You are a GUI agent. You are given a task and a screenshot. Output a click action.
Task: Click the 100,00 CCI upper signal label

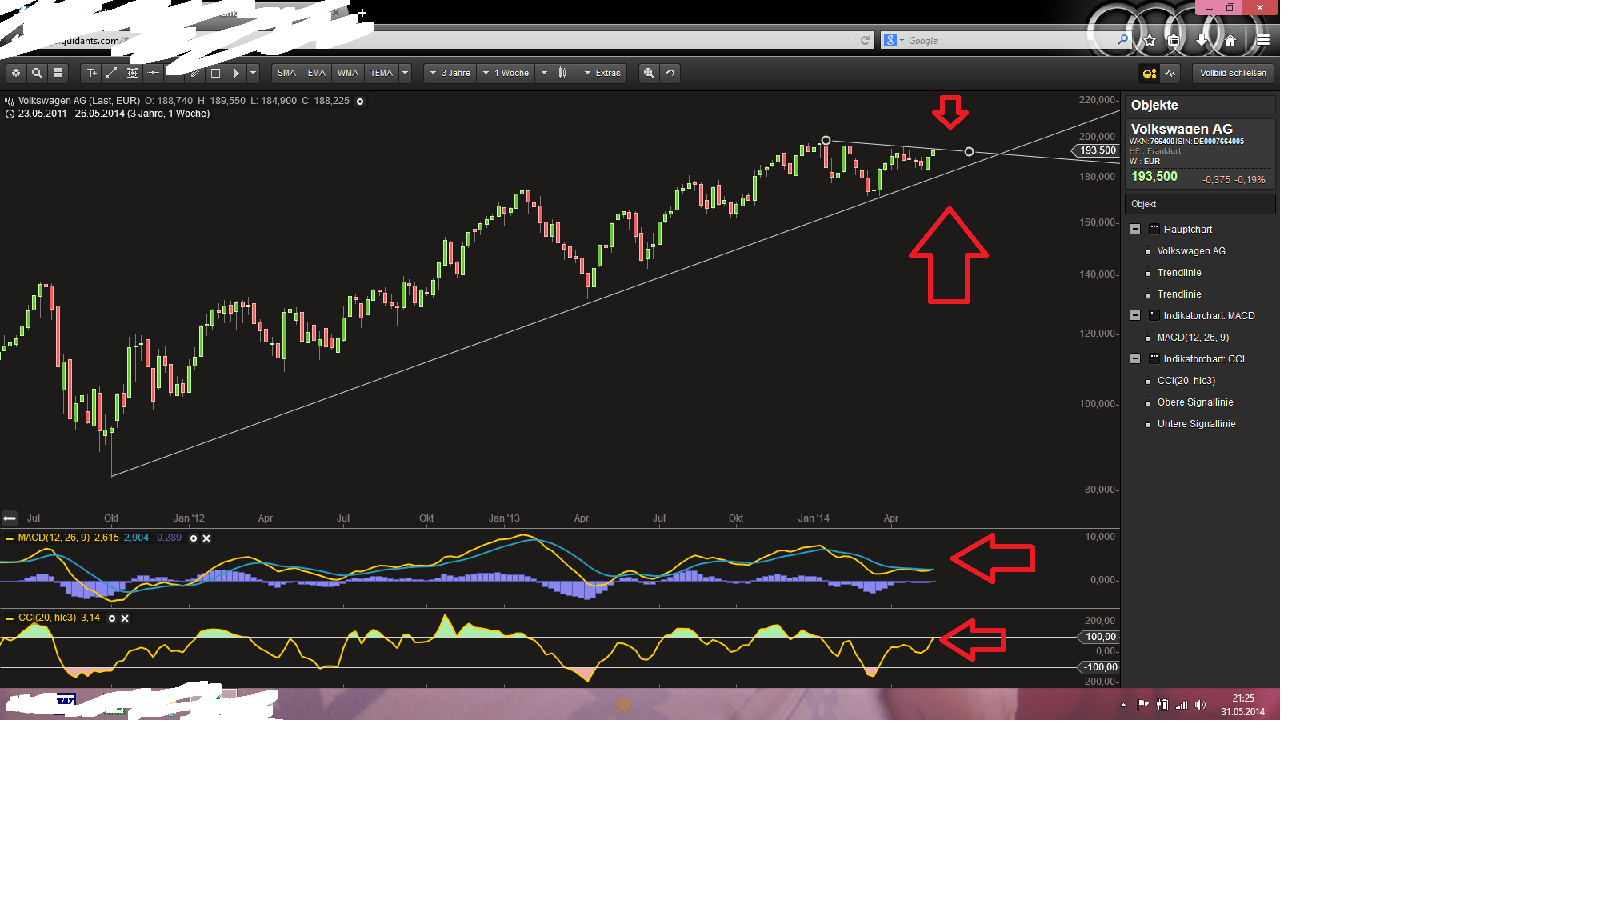pyautogui.click(x=1099, y=637)
